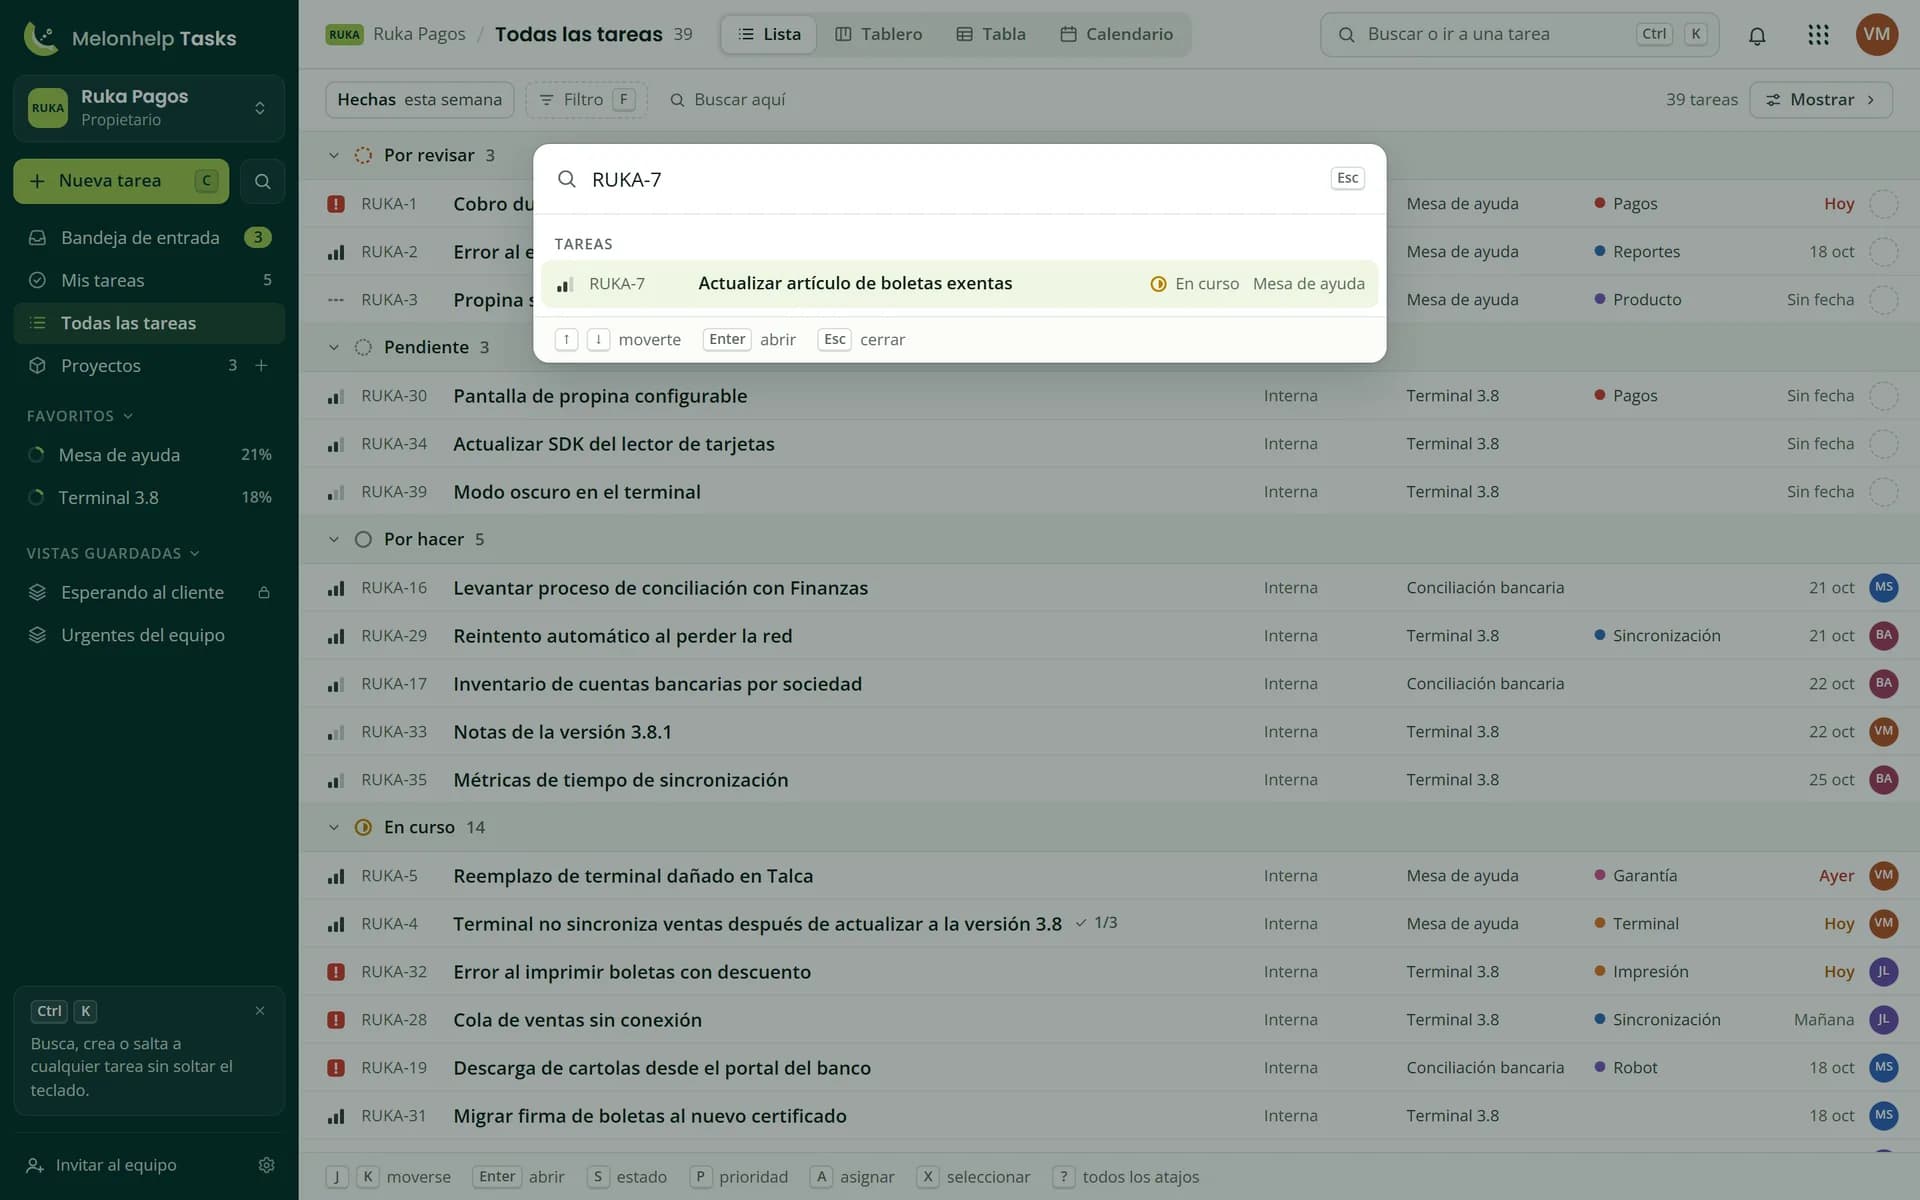This screenshot has height=1200, width=1920.
Task: Collapse the En curso group
Action: 334,827
